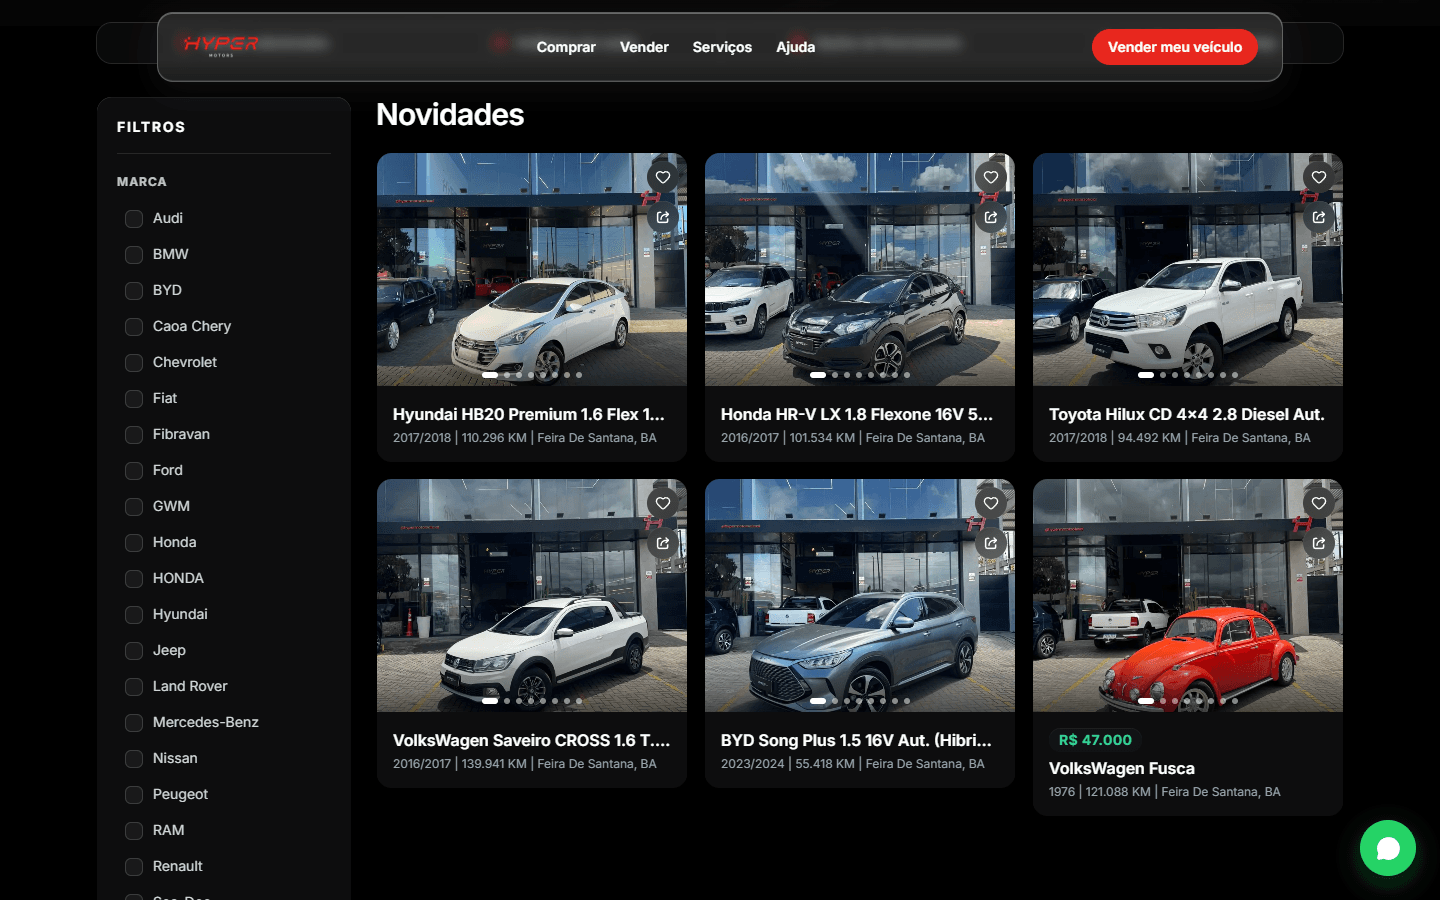This screenshot has width=1440, height=900.
Task: Check the Renault brand filter
Action: (x=134, y=867)
